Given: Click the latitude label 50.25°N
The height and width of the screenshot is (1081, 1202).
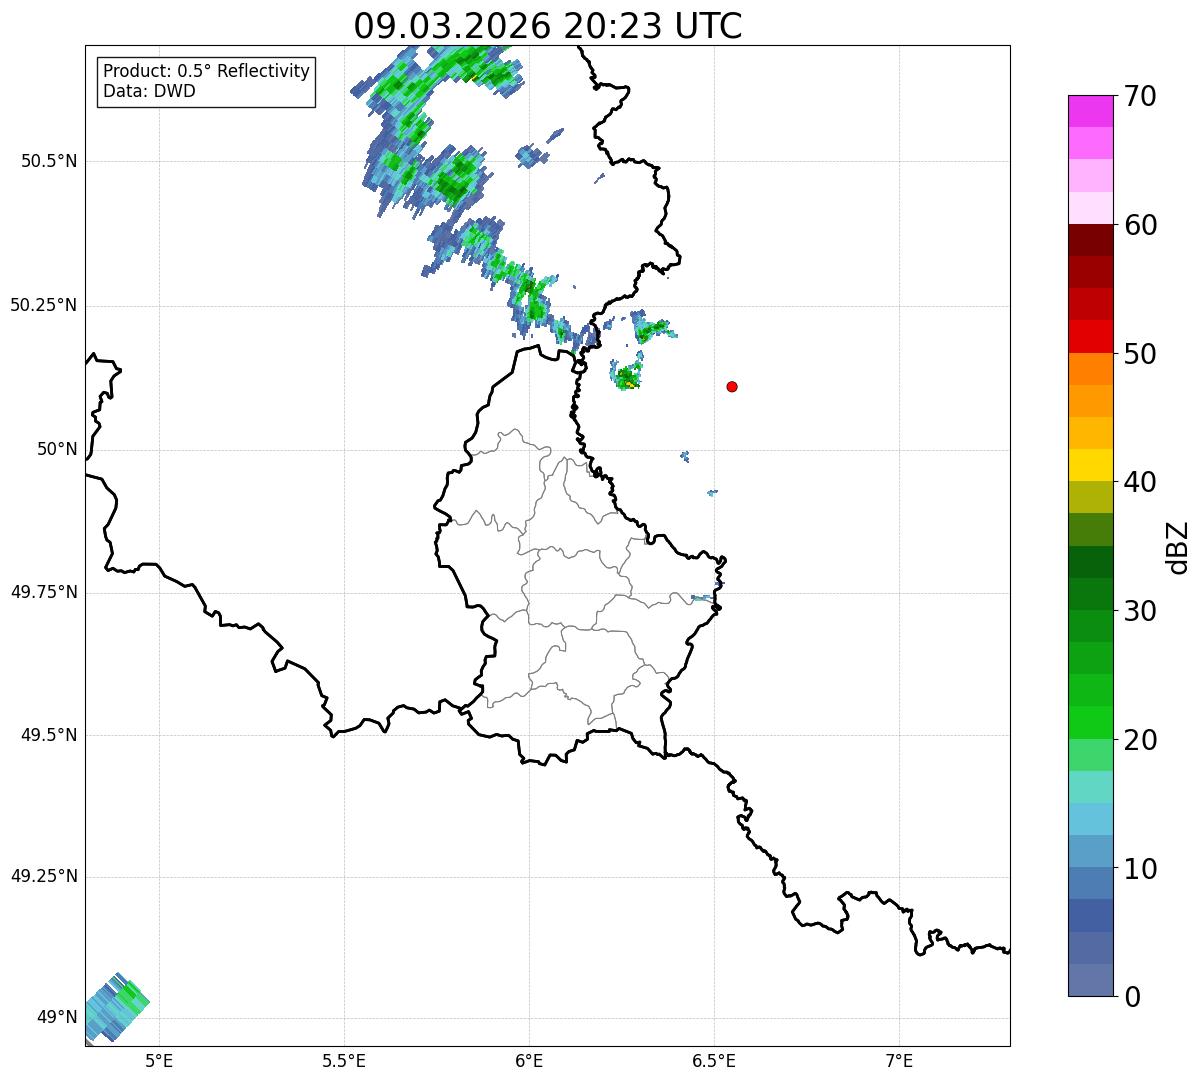Looking at the screenshot, I should tap(43, 305).
